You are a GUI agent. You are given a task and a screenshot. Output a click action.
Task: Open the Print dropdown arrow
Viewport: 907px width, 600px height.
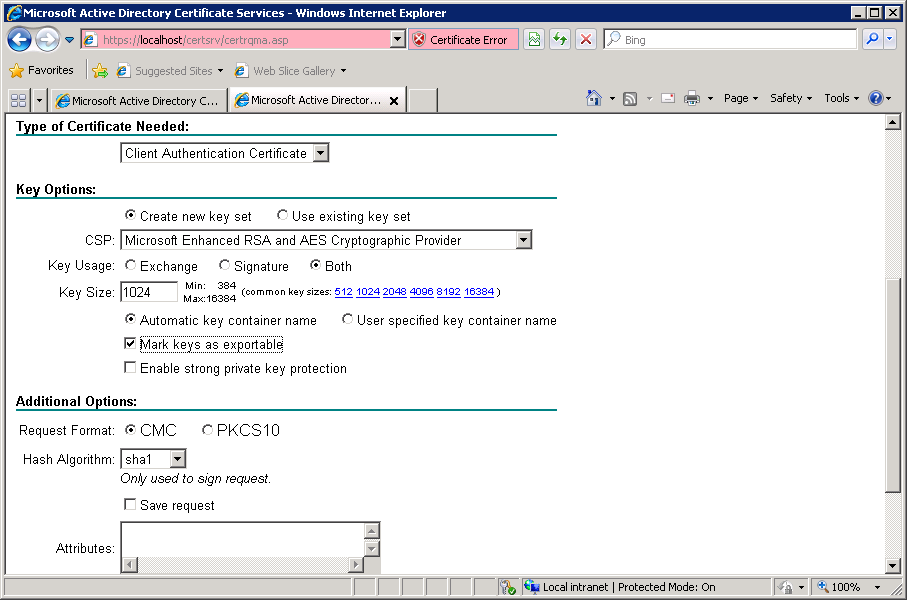pyautogui.click(x=710, y=99)
